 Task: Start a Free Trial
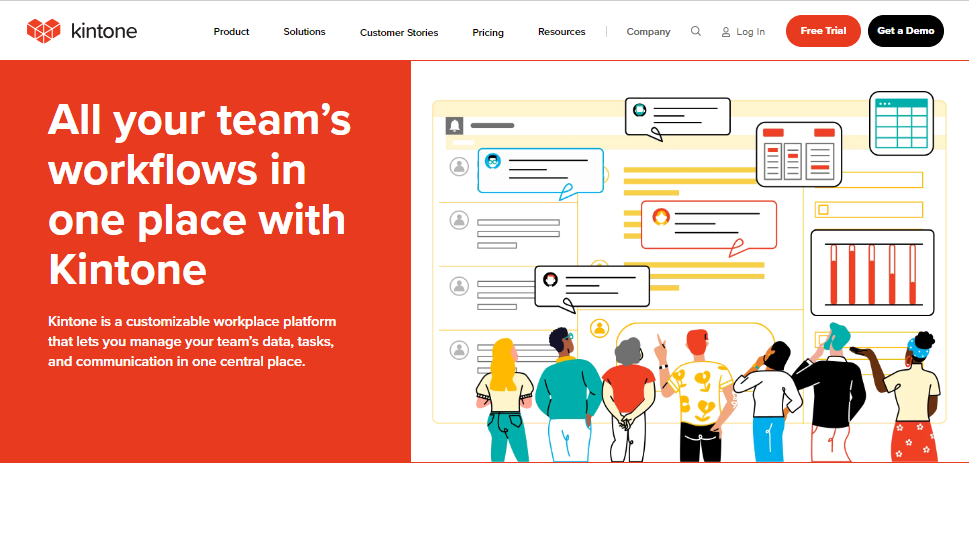point(823,31)
